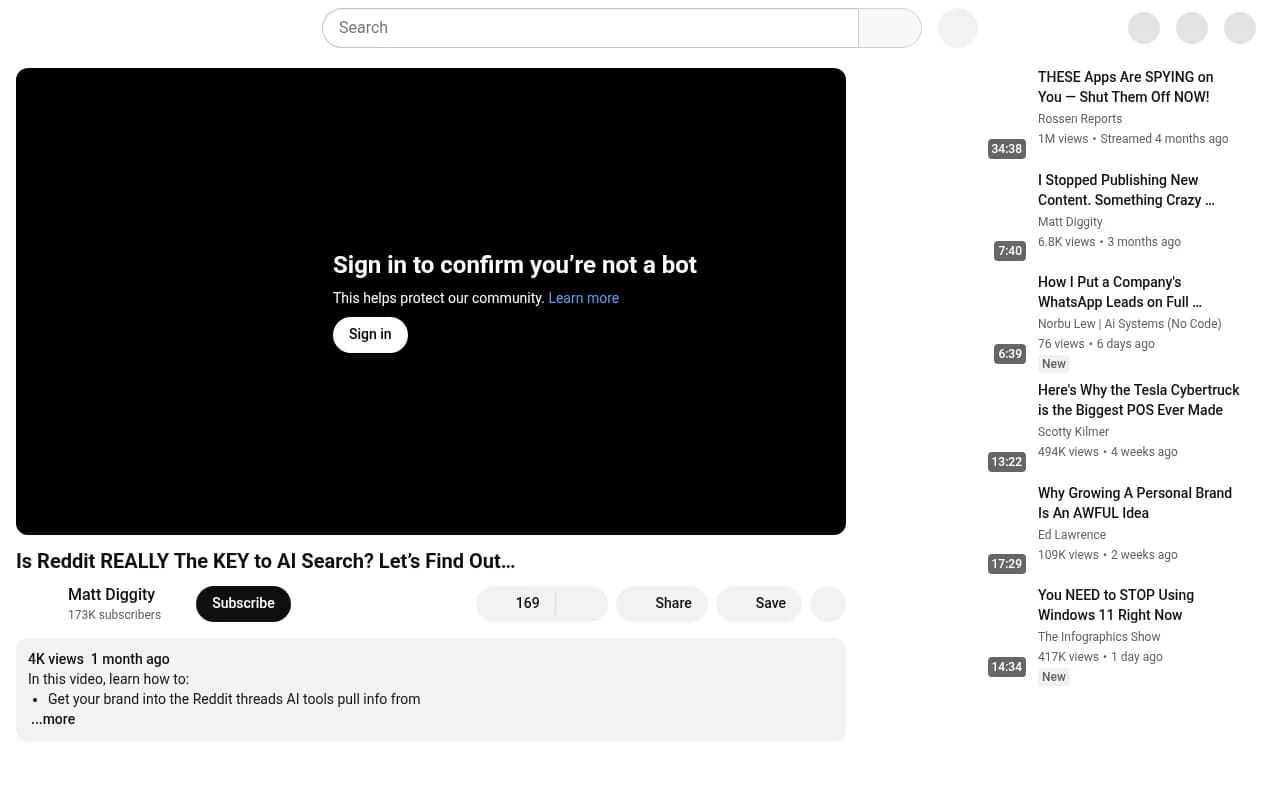Click the leftmost of three header circle buttons
The image size is (1280, 800).
click(x=1144, y=28)
